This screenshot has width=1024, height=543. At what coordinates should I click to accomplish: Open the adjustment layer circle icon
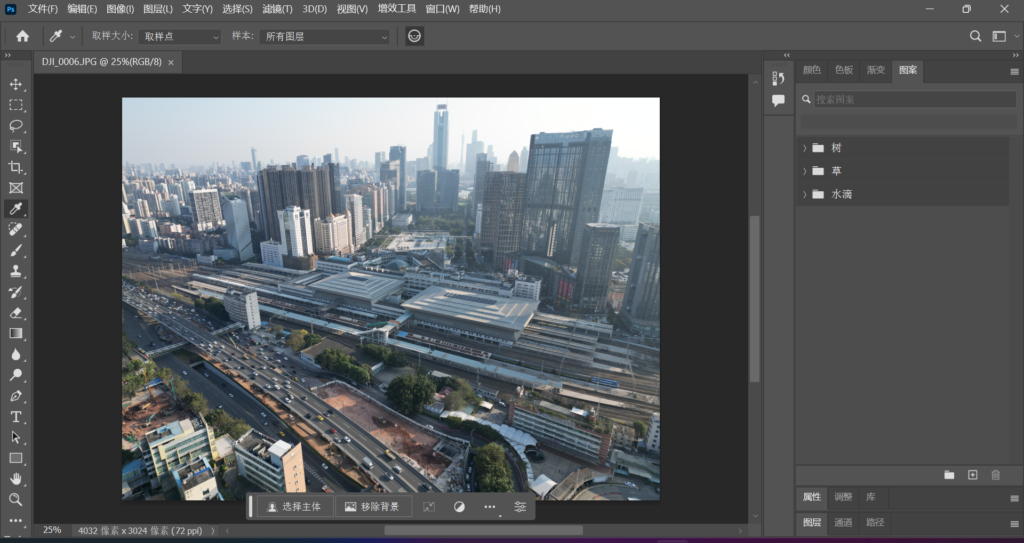coord(459,507)
